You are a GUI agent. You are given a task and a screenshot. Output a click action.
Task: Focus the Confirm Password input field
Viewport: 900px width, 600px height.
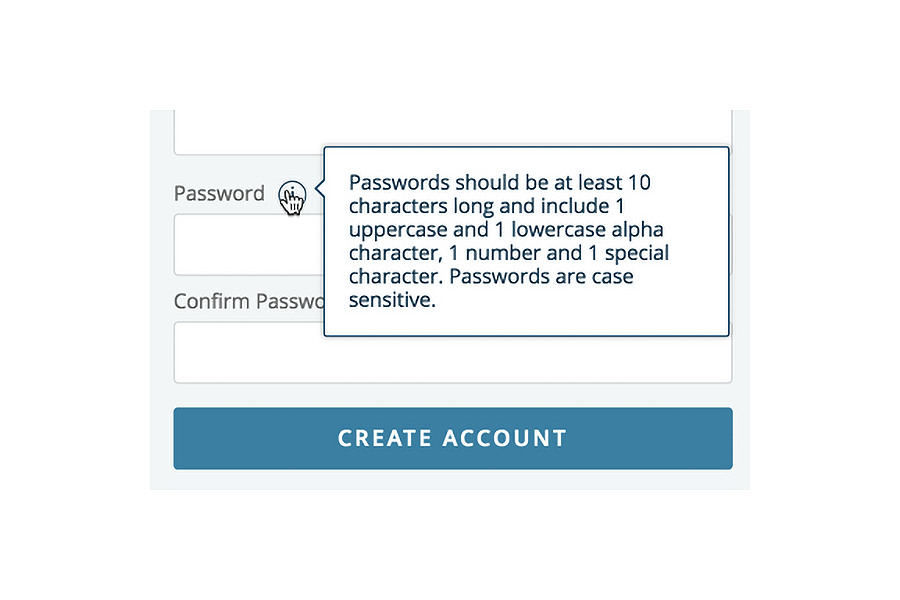coord(453,353)
